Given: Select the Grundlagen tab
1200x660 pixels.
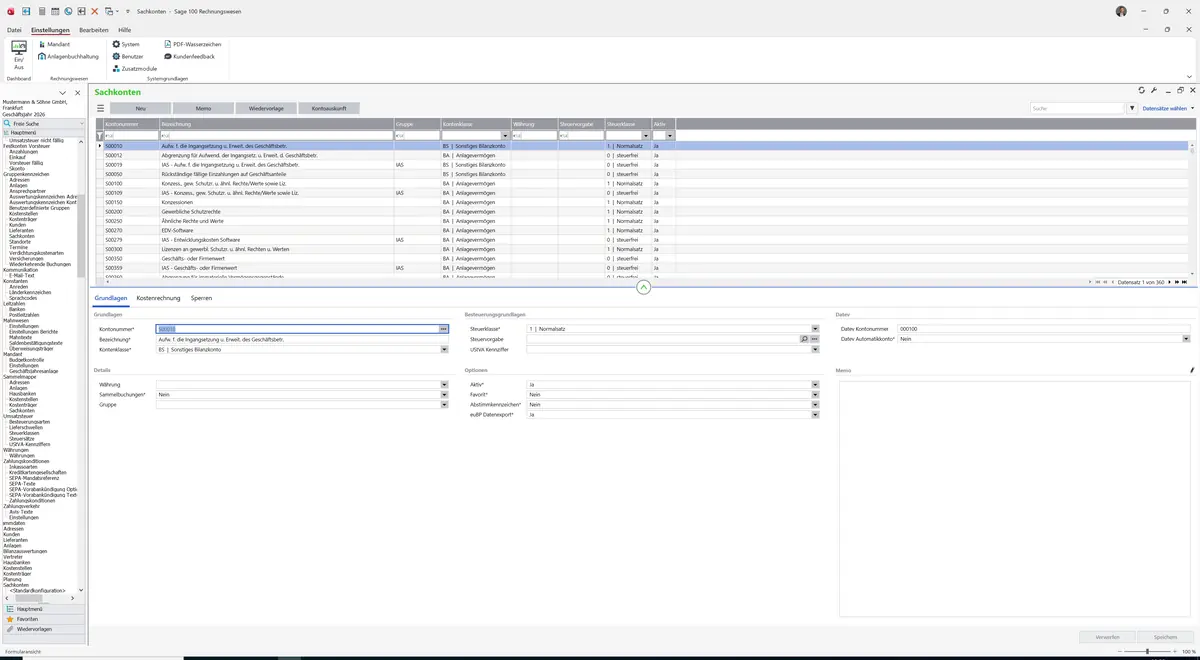Looking at the screenshot, I should coord(111,298).
